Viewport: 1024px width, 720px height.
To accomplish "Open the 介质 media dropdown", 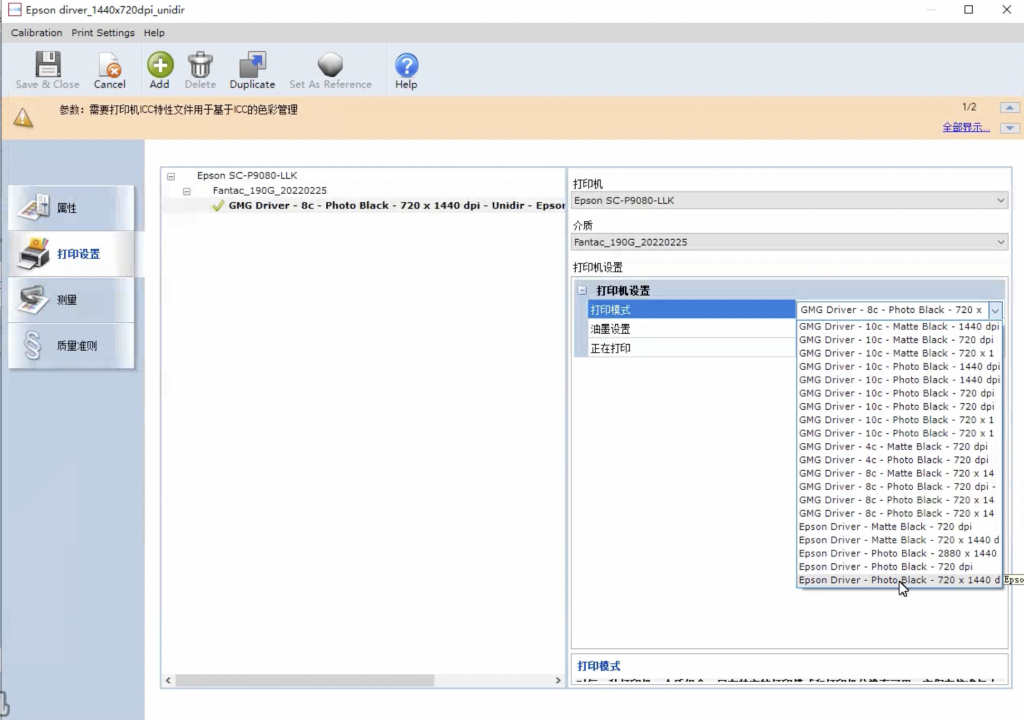I will pos(790,242).
